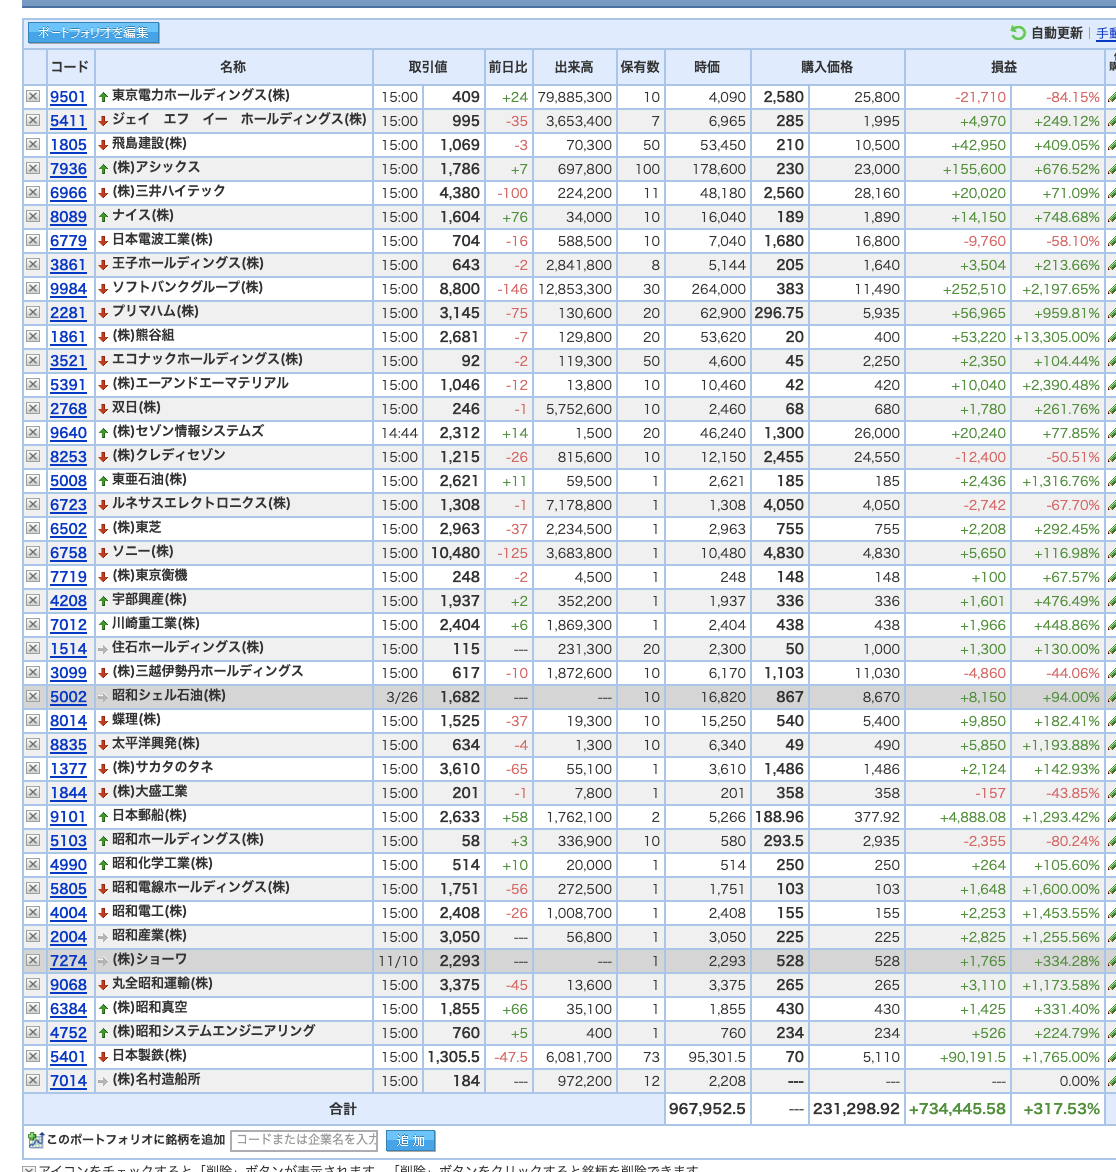Click the name (株)アシックス
This screenshot has width=1116, height=1172.
[155, 167]
